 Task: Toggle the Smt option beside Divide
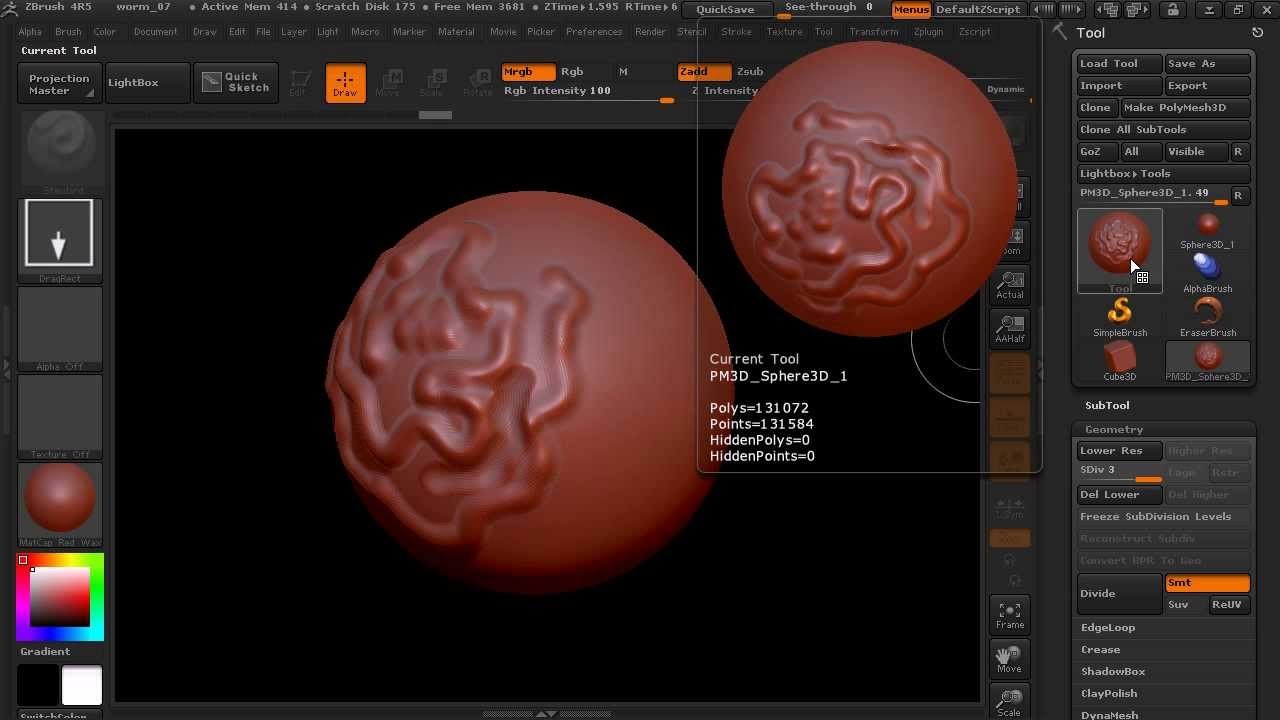pyautogui.click(x=1208, y=583)
